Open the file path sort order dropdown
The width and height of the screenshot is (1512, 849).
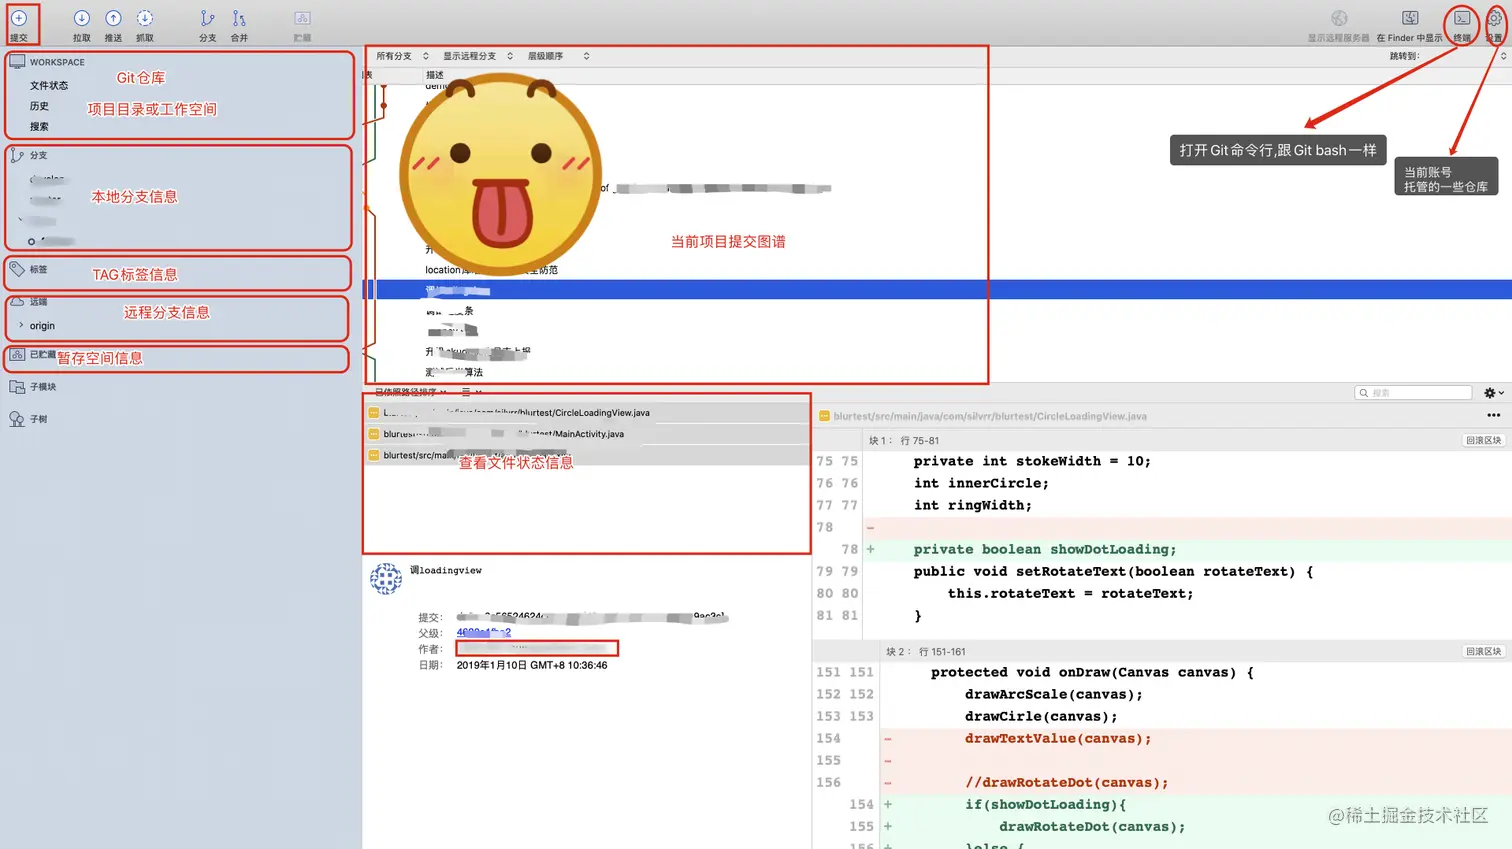(411, 392)
